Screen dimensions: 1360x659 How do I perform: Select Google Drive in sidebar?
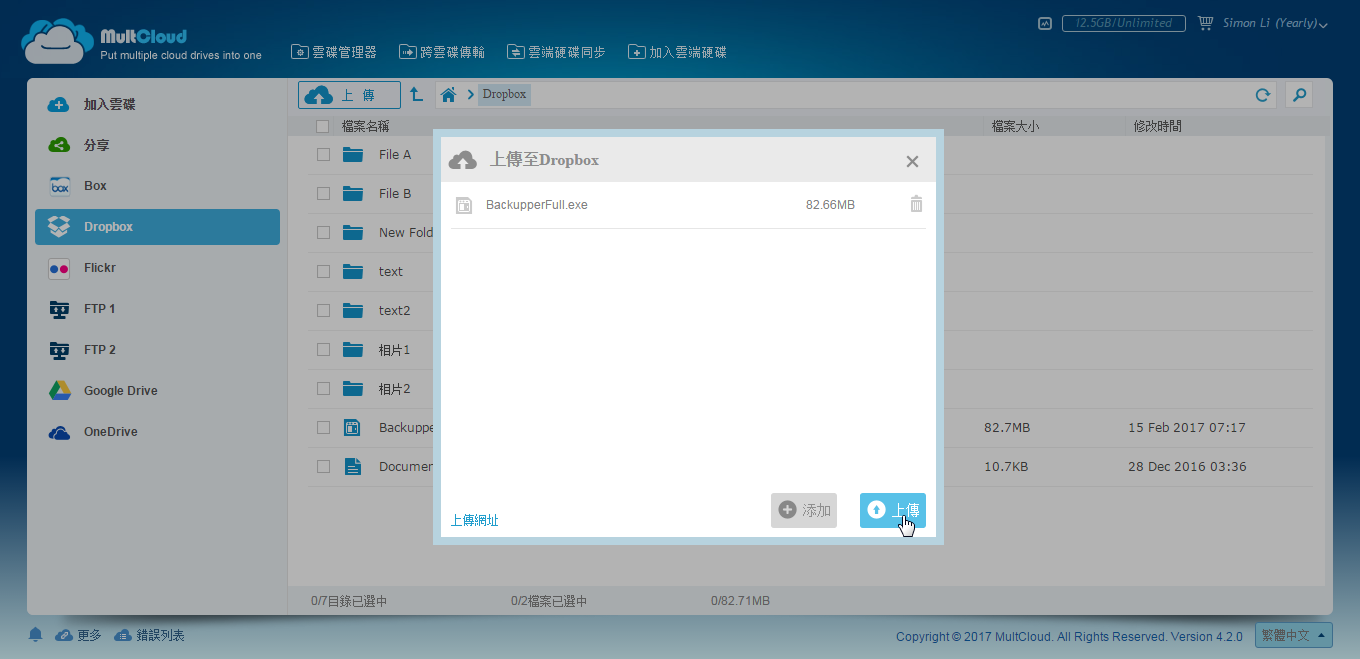click(x=157, y=391)
